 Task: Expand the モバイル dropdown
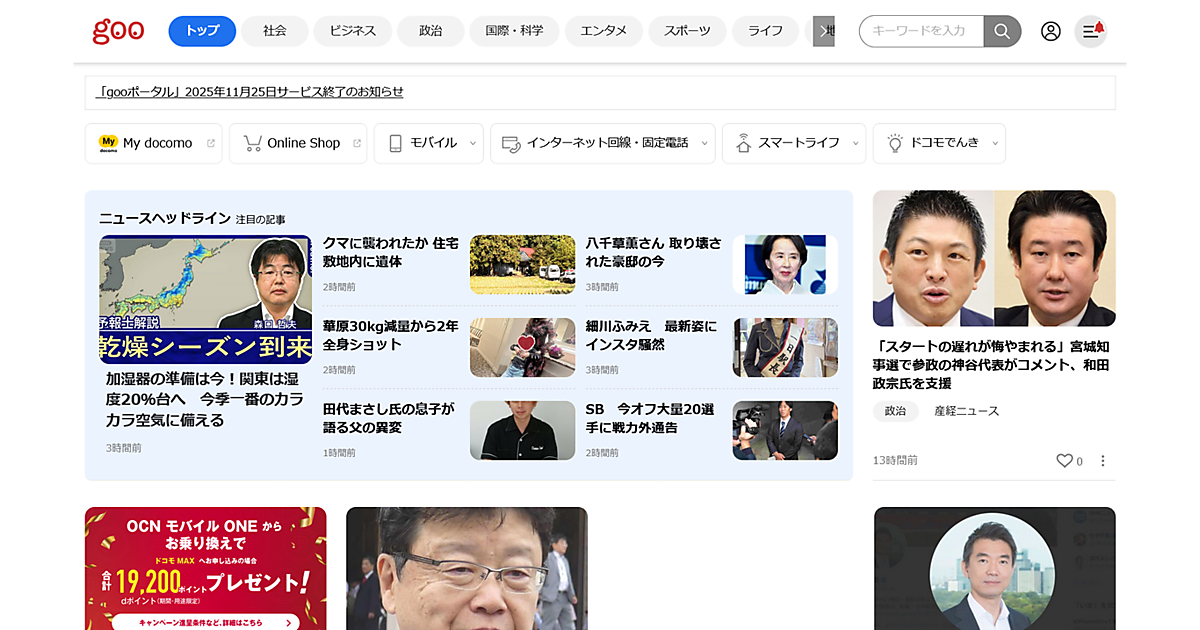click(471, 143)
